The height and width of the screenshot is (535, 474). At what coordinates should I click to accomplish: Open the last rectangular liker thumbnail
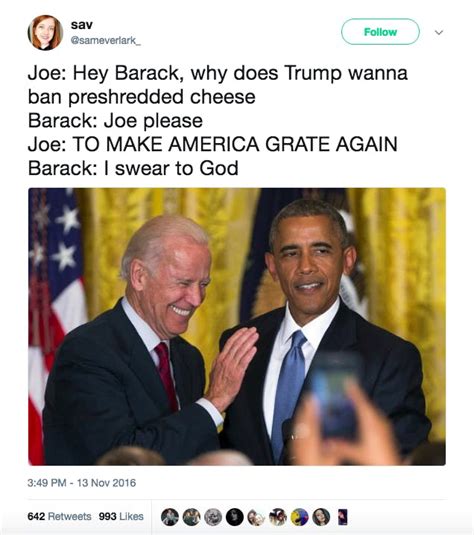click(x=343, y=517)
